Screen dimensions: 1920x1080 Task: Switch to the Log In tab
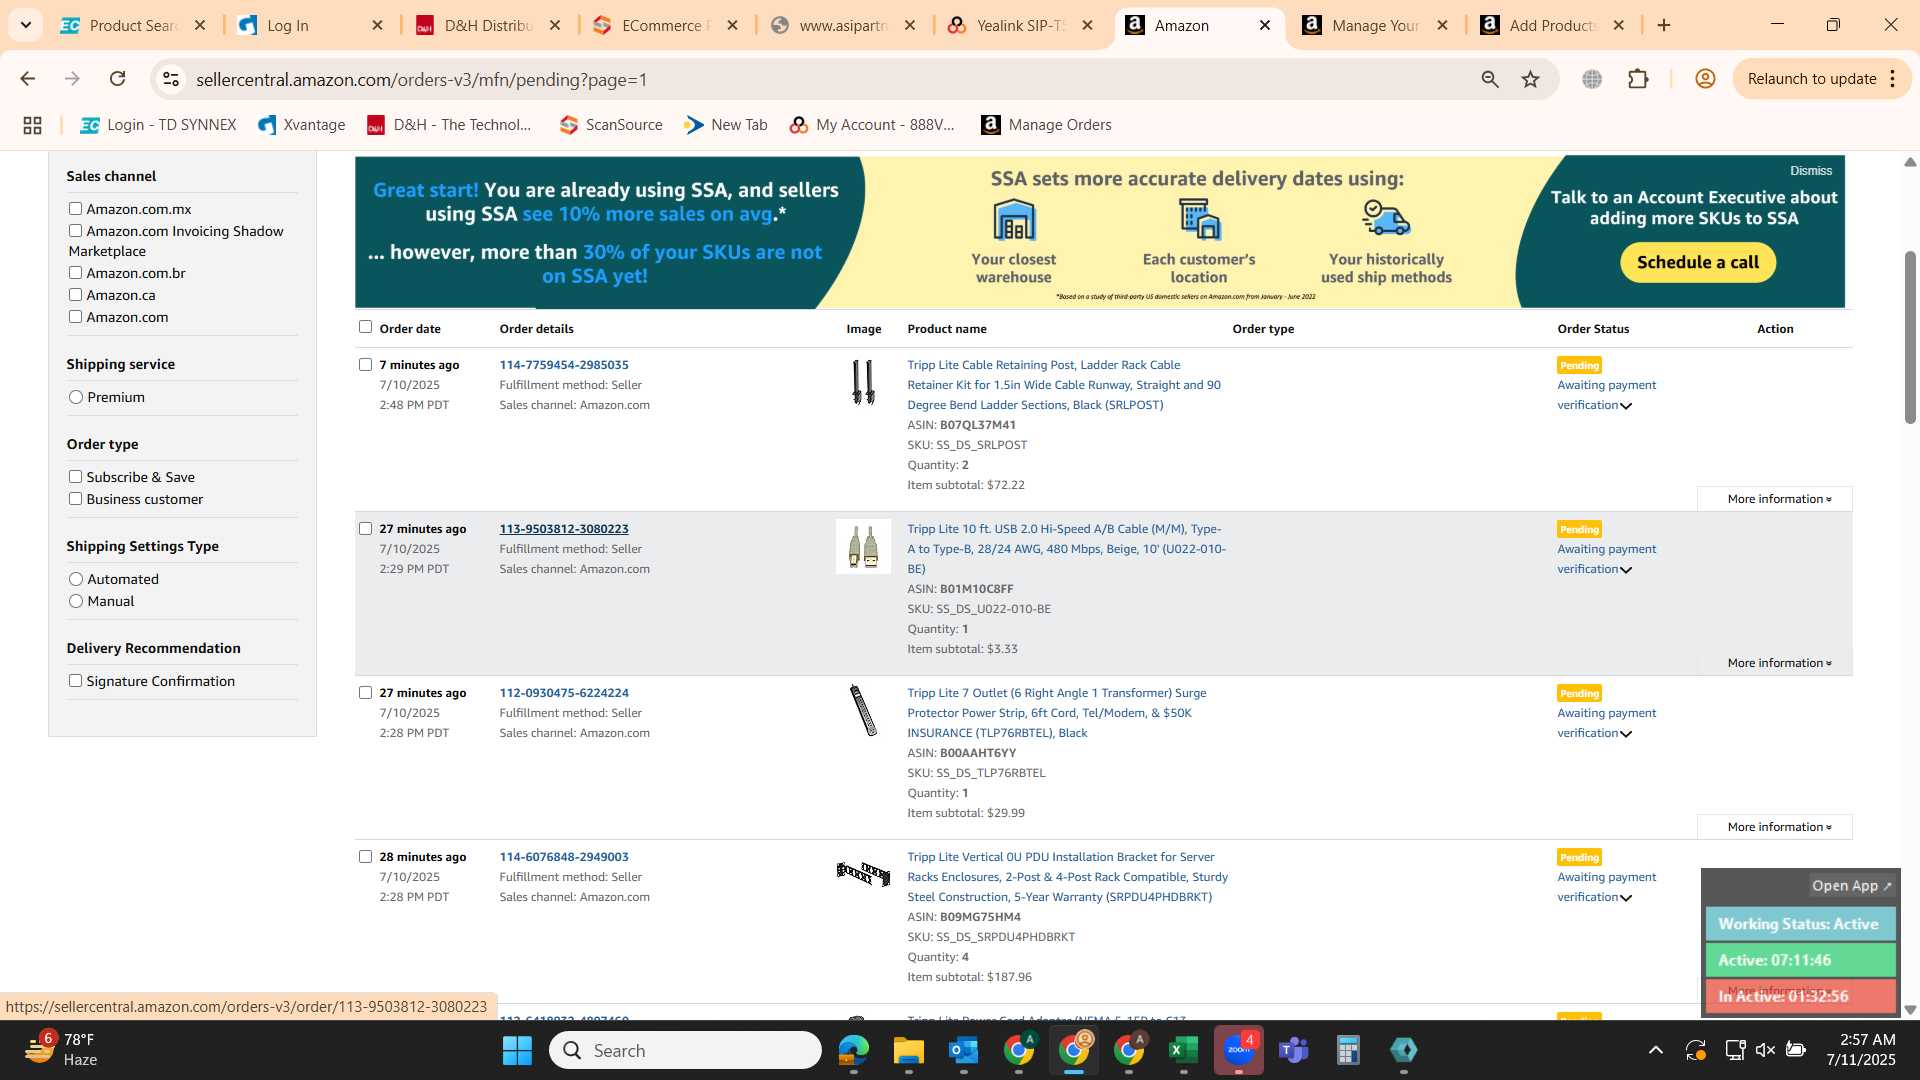310,25
